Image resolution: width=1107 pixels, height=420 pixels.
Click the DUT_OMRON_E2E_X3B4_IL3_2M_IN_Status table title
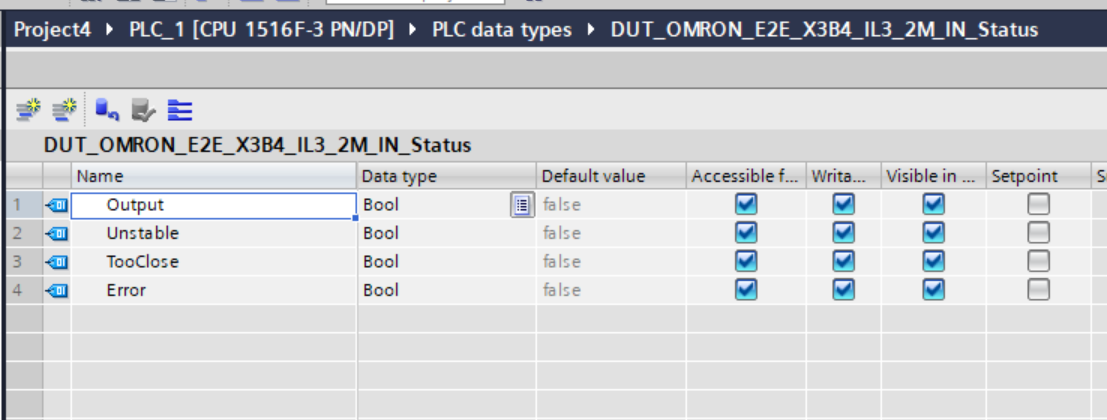[257, 145]
